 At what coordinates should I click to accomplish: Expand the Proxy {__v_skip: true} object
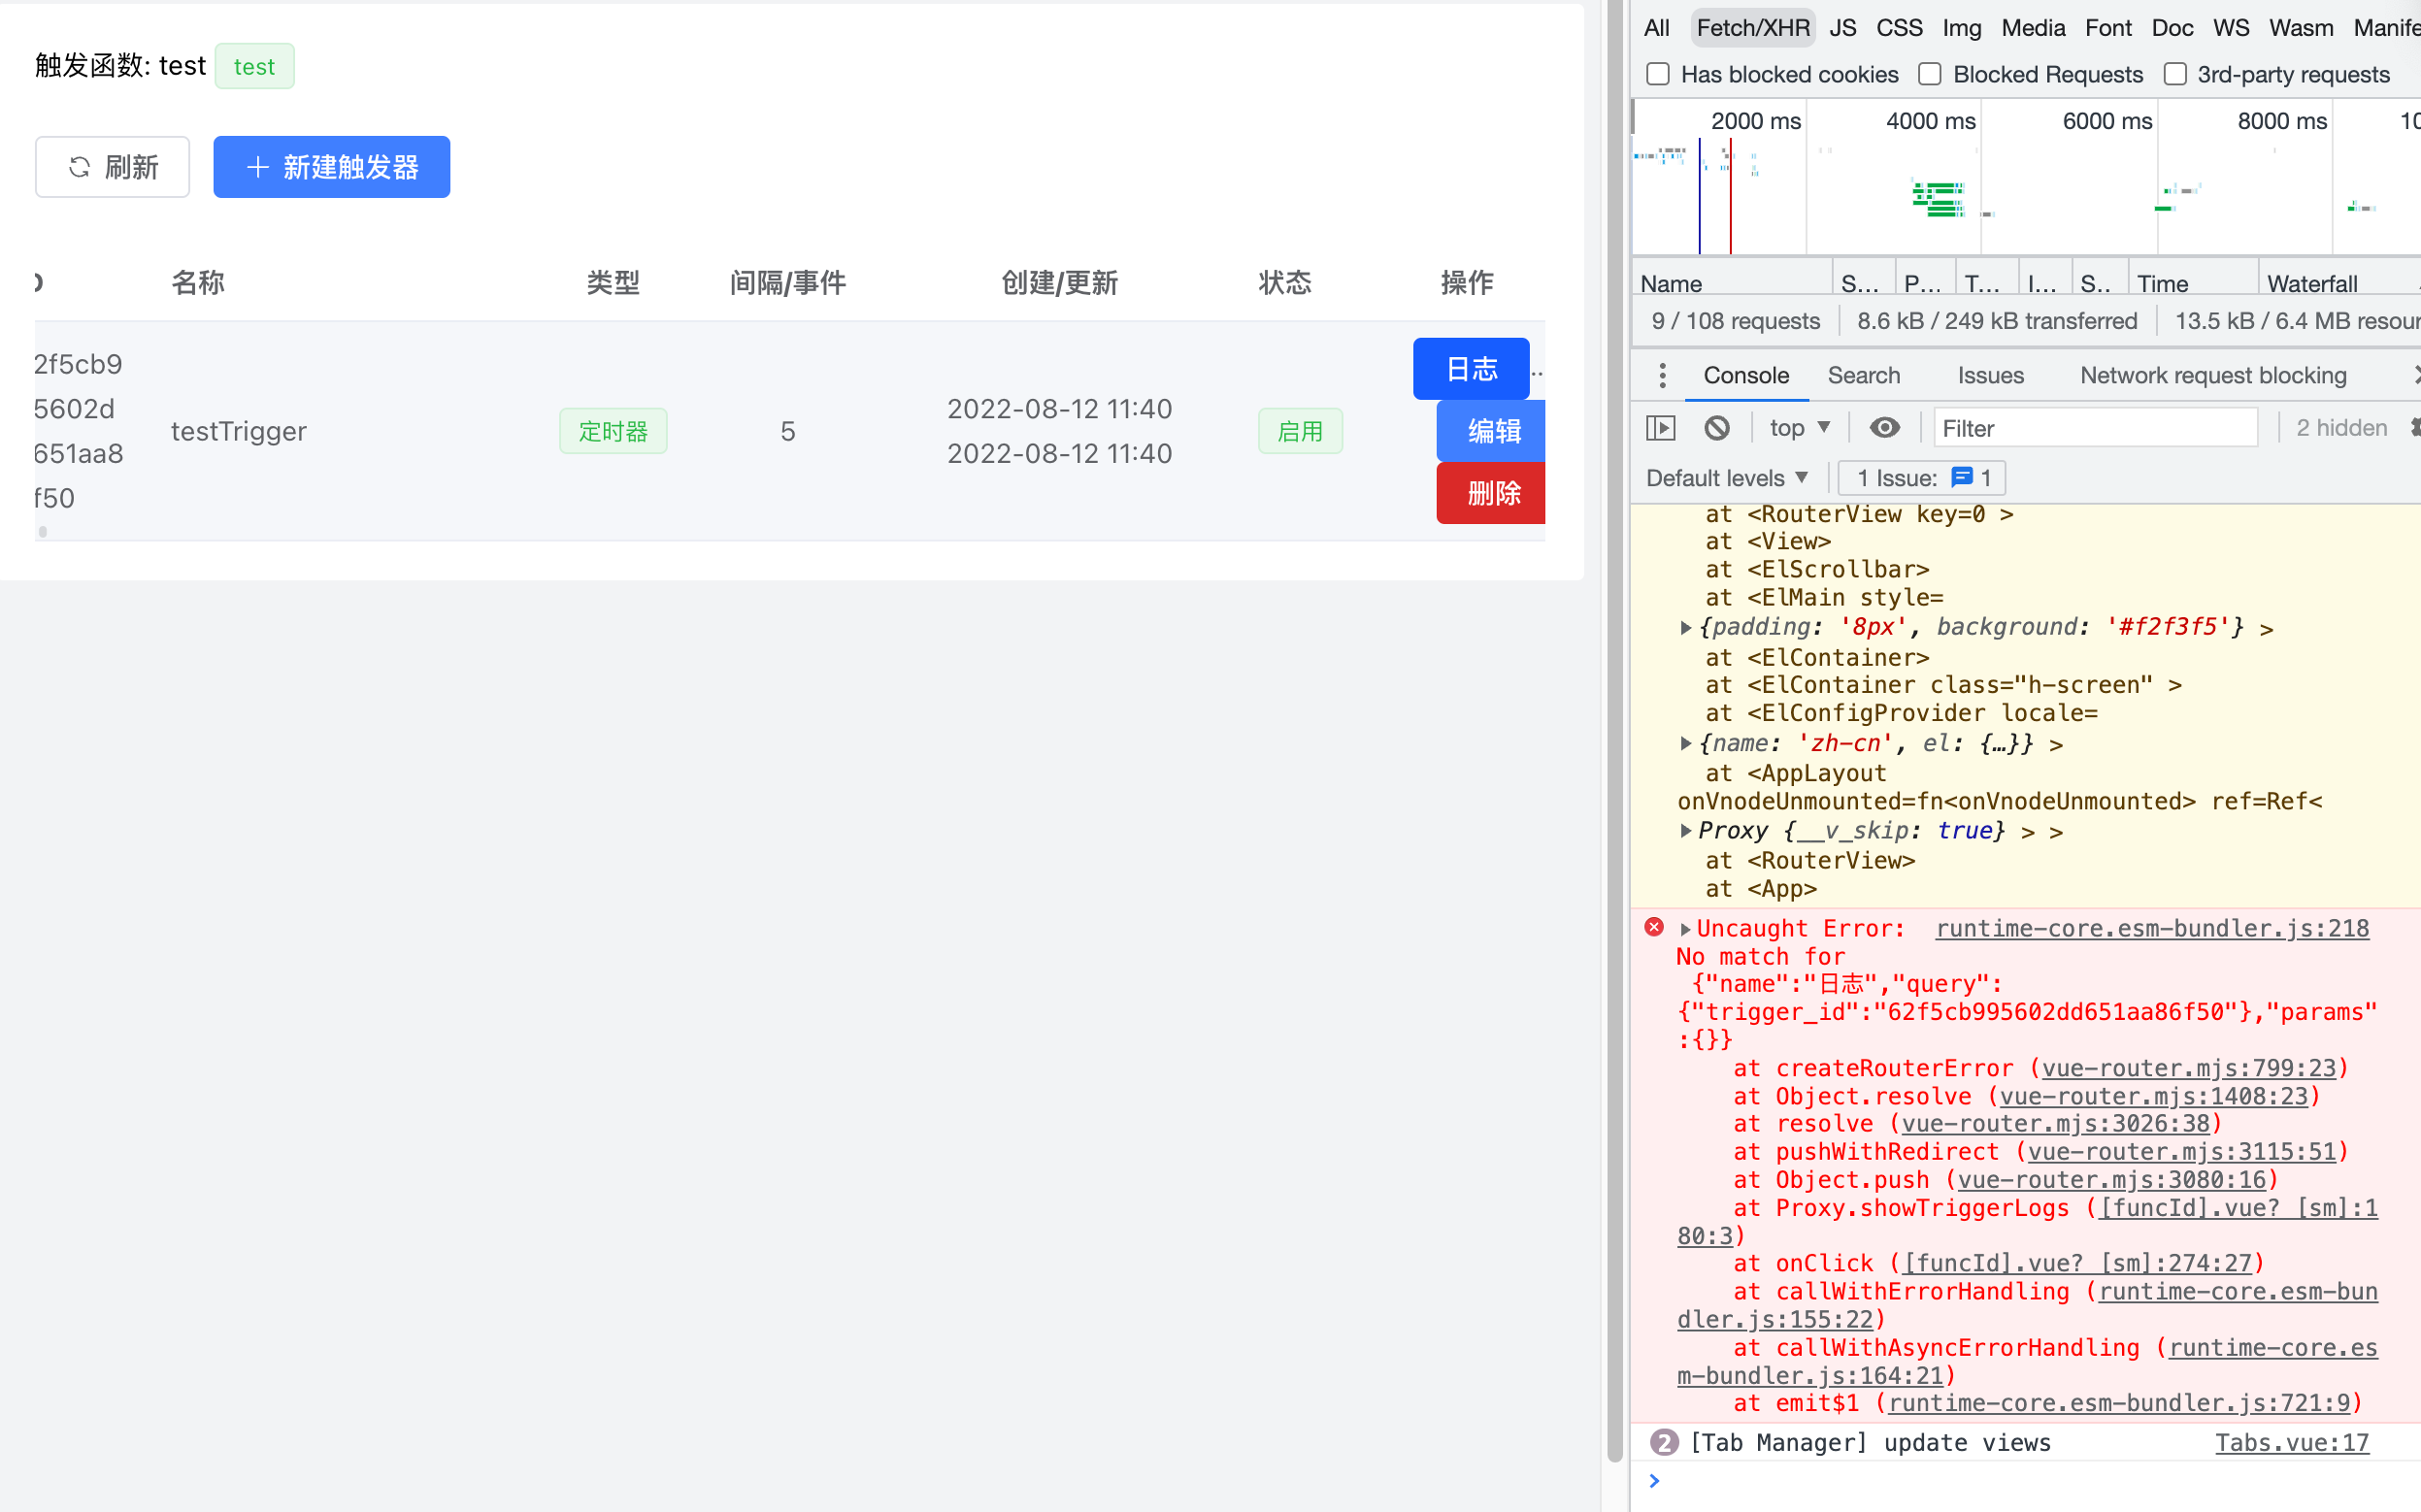coord(1687,830)
